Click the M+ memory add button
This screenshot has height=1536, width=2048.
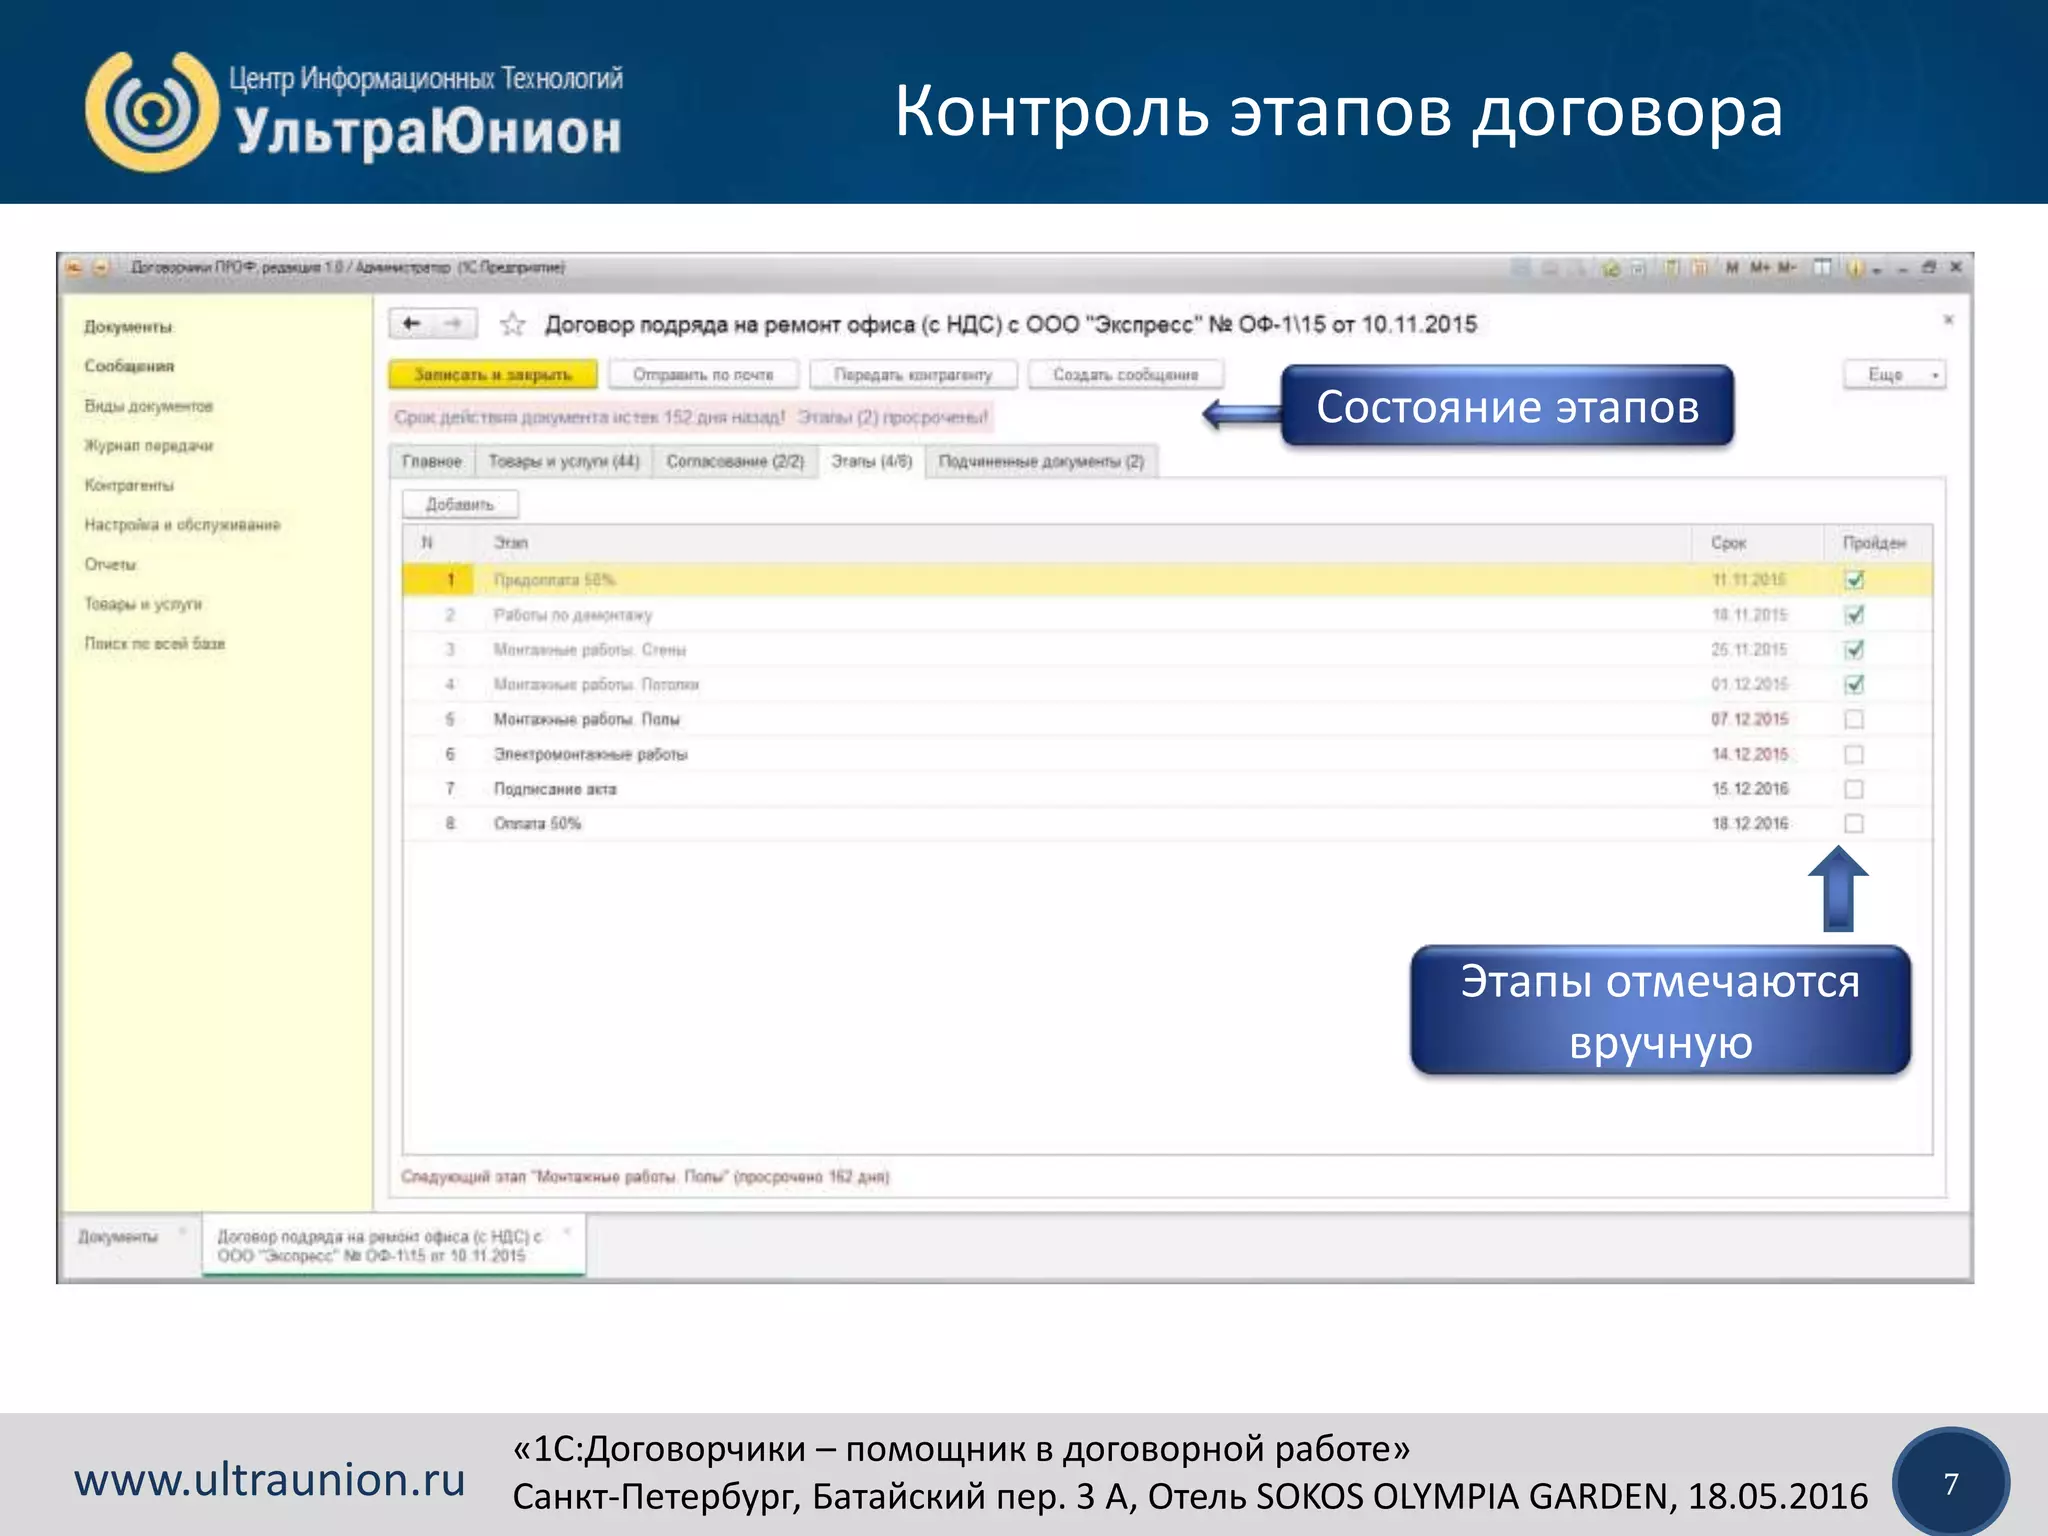(1760, 268)
